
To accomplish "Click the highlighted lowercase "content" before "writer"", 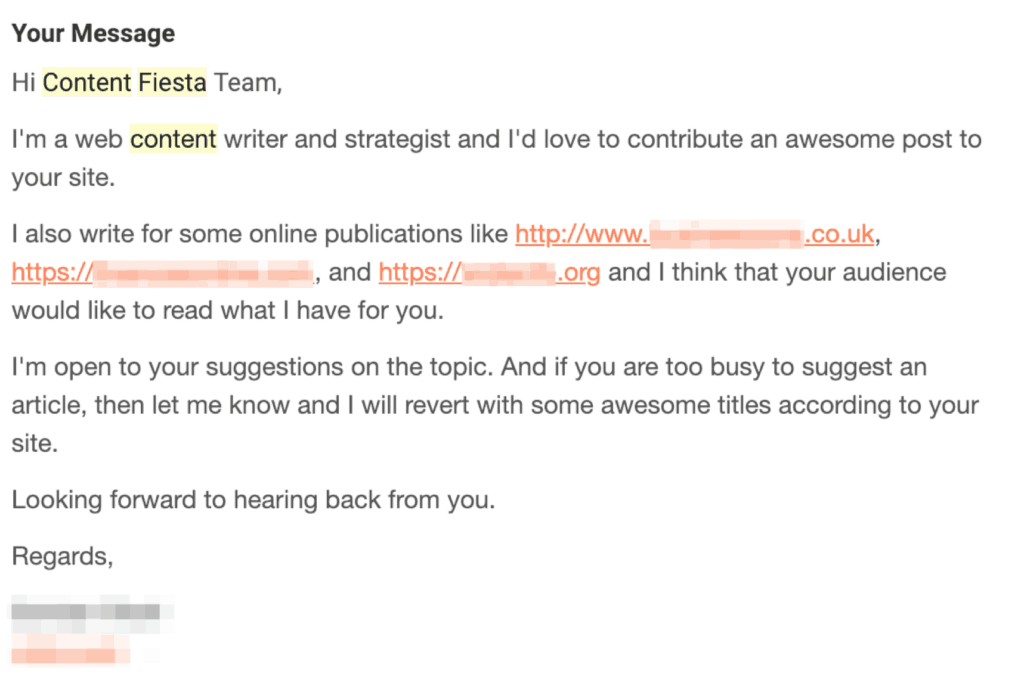I will pyautogui.click(x=173, y=139).
